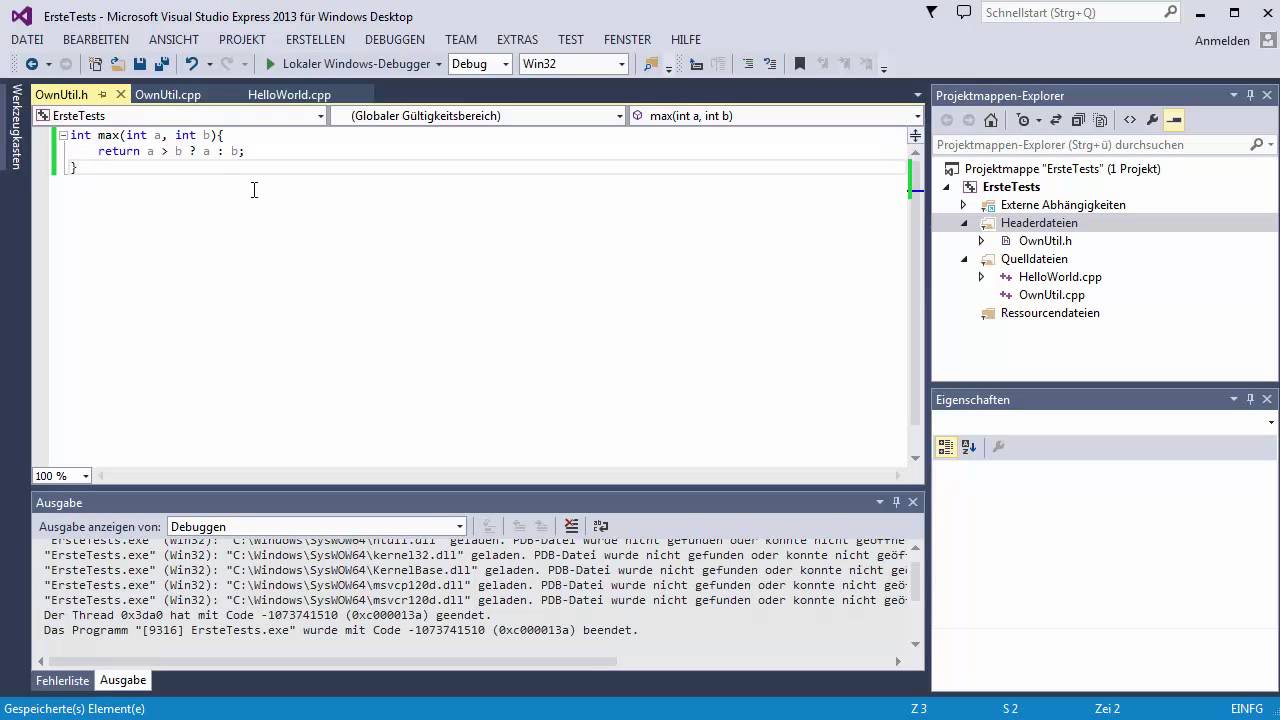Image resolution: width=1280 pixels, height=720 pixels.
Task: Click the pending changes filter clock icon
Action: [1022, 120]
